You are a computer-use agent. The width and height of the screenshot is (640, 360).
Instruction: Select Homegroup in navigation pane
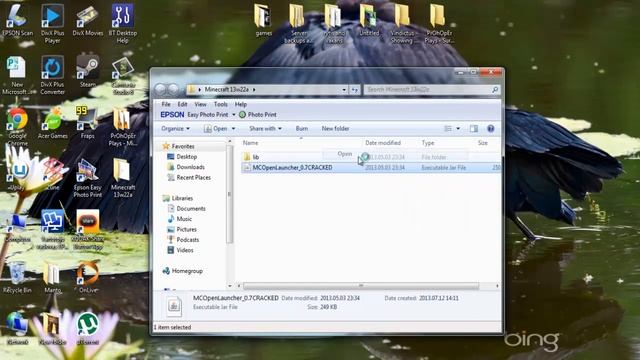click(x=182, y=271)
